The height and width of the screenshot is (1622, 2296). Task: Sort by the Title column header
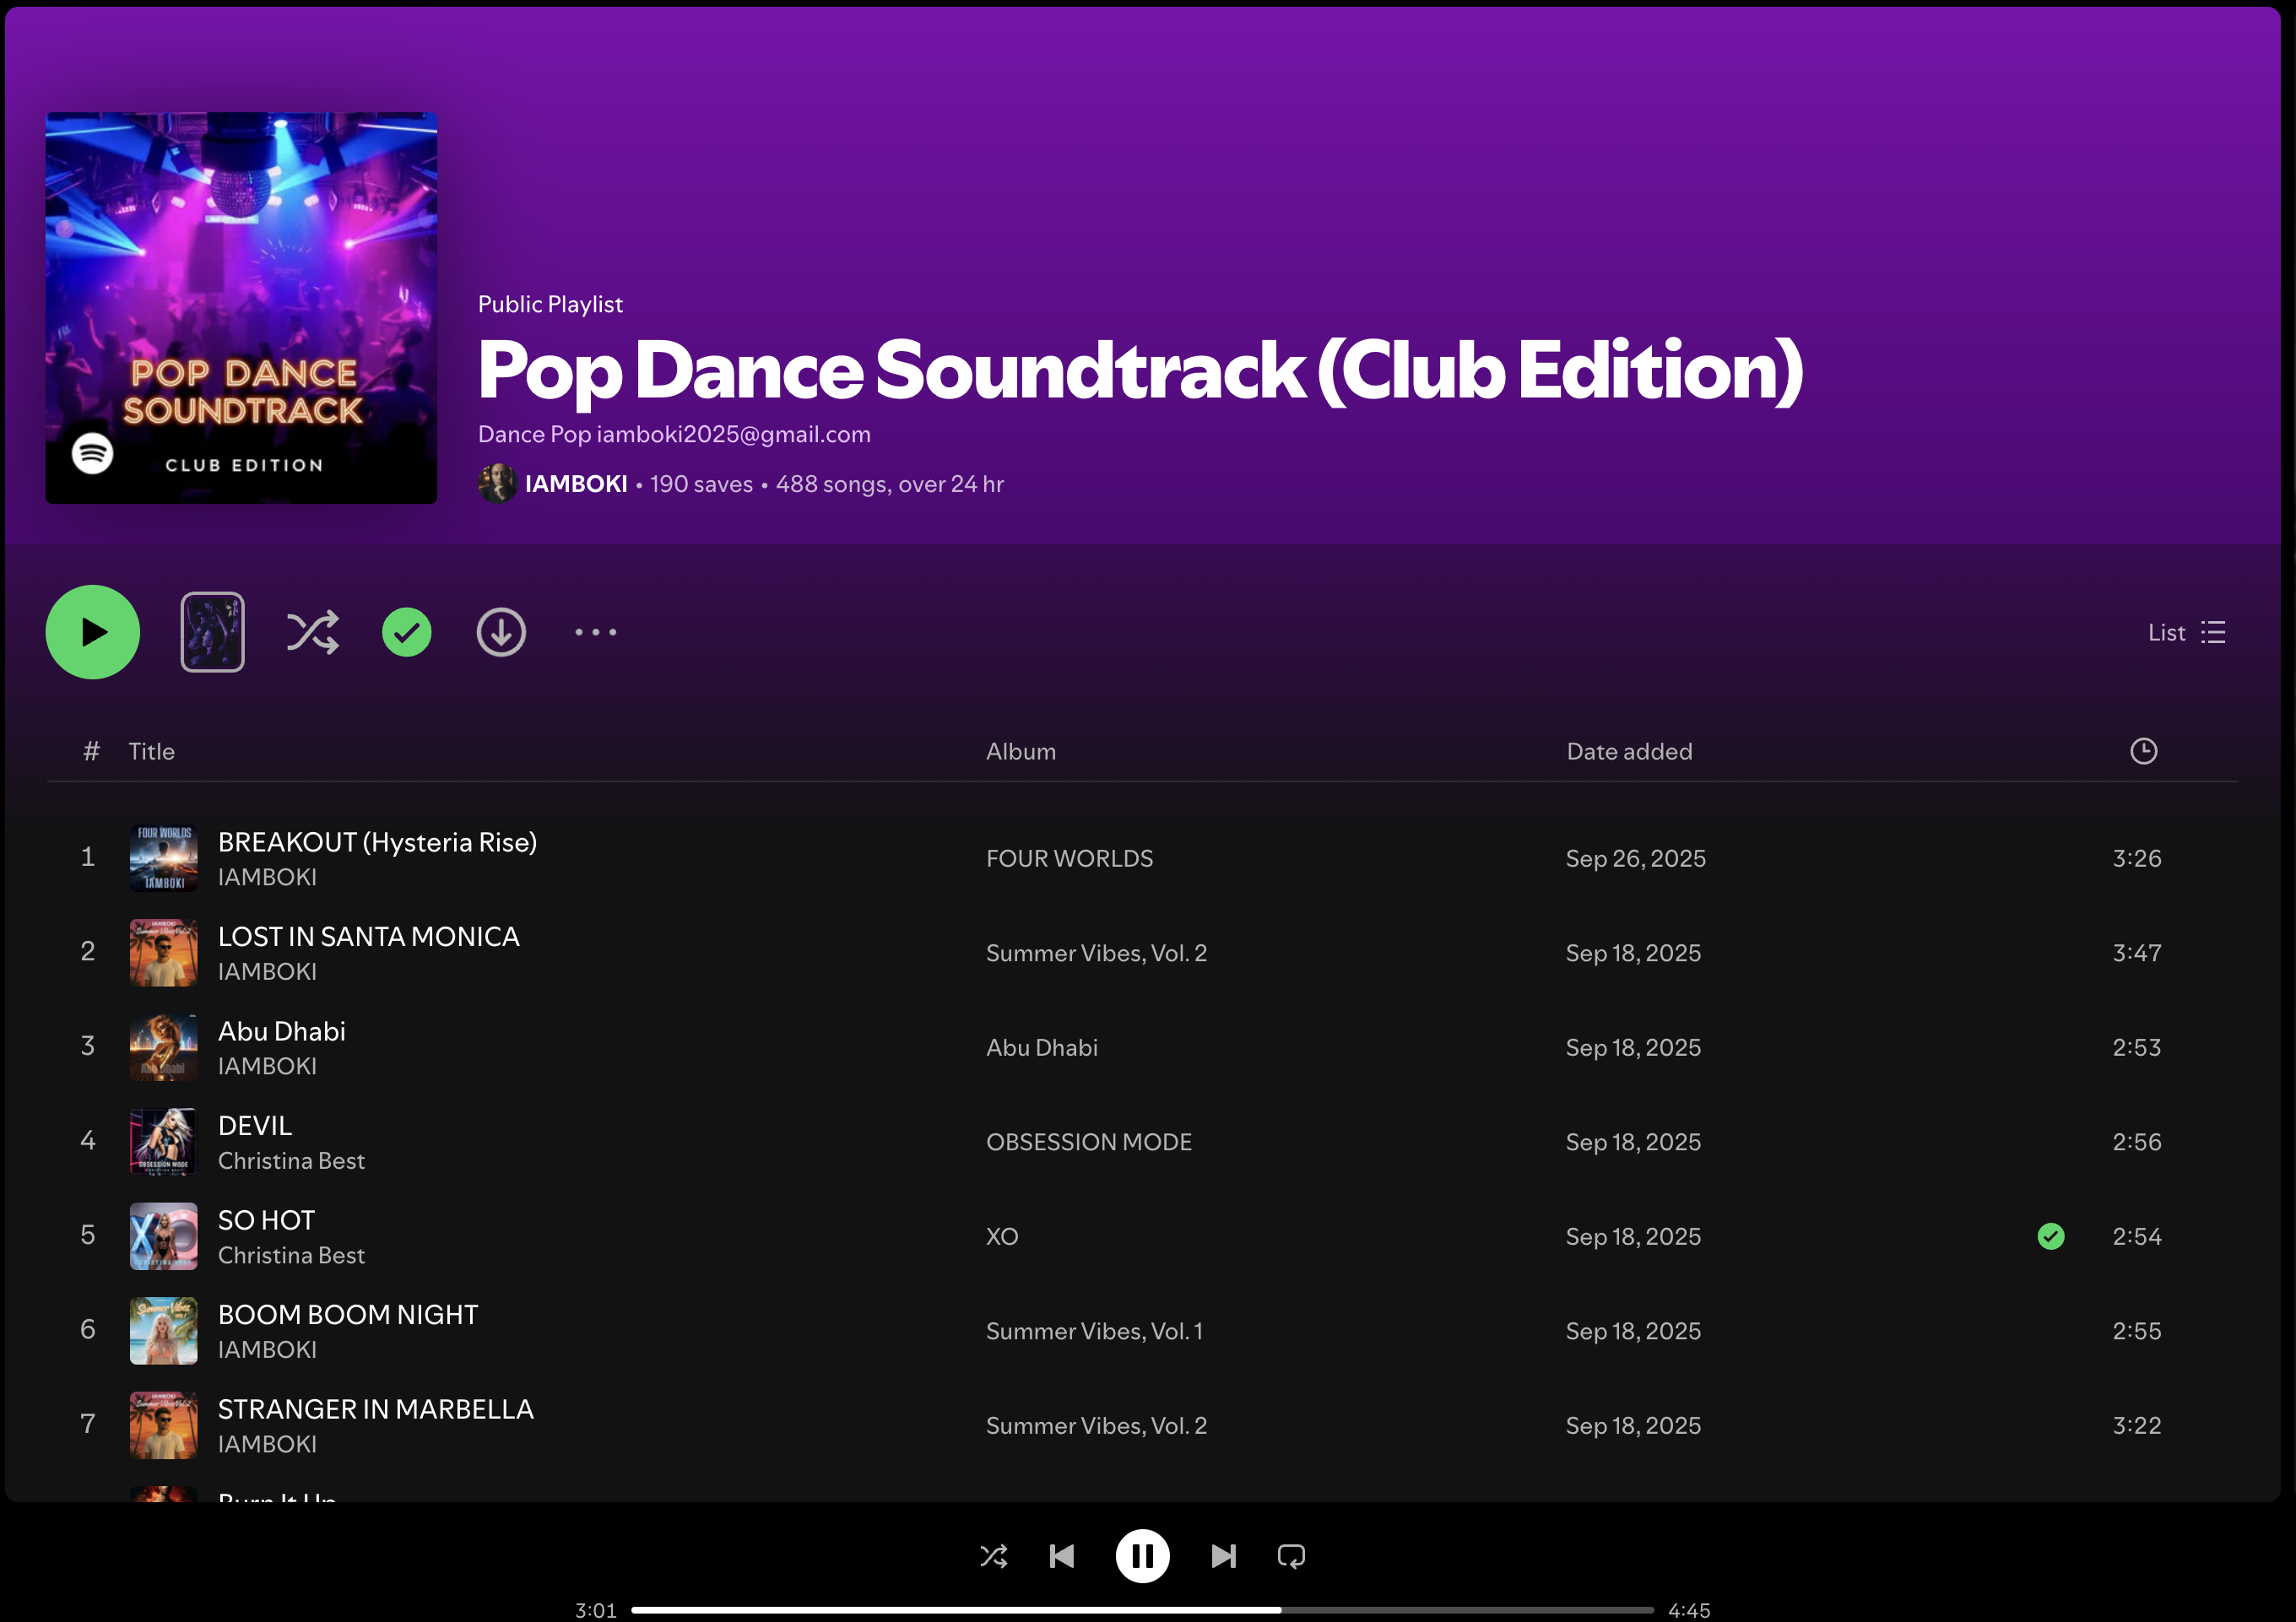151,751
